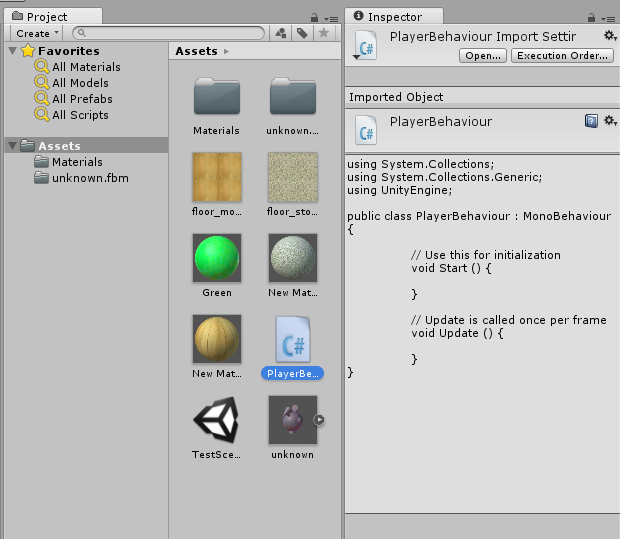Toggle the Project panel lock
The width and height of the screenshot is (620, 539).
coord(314,18)
